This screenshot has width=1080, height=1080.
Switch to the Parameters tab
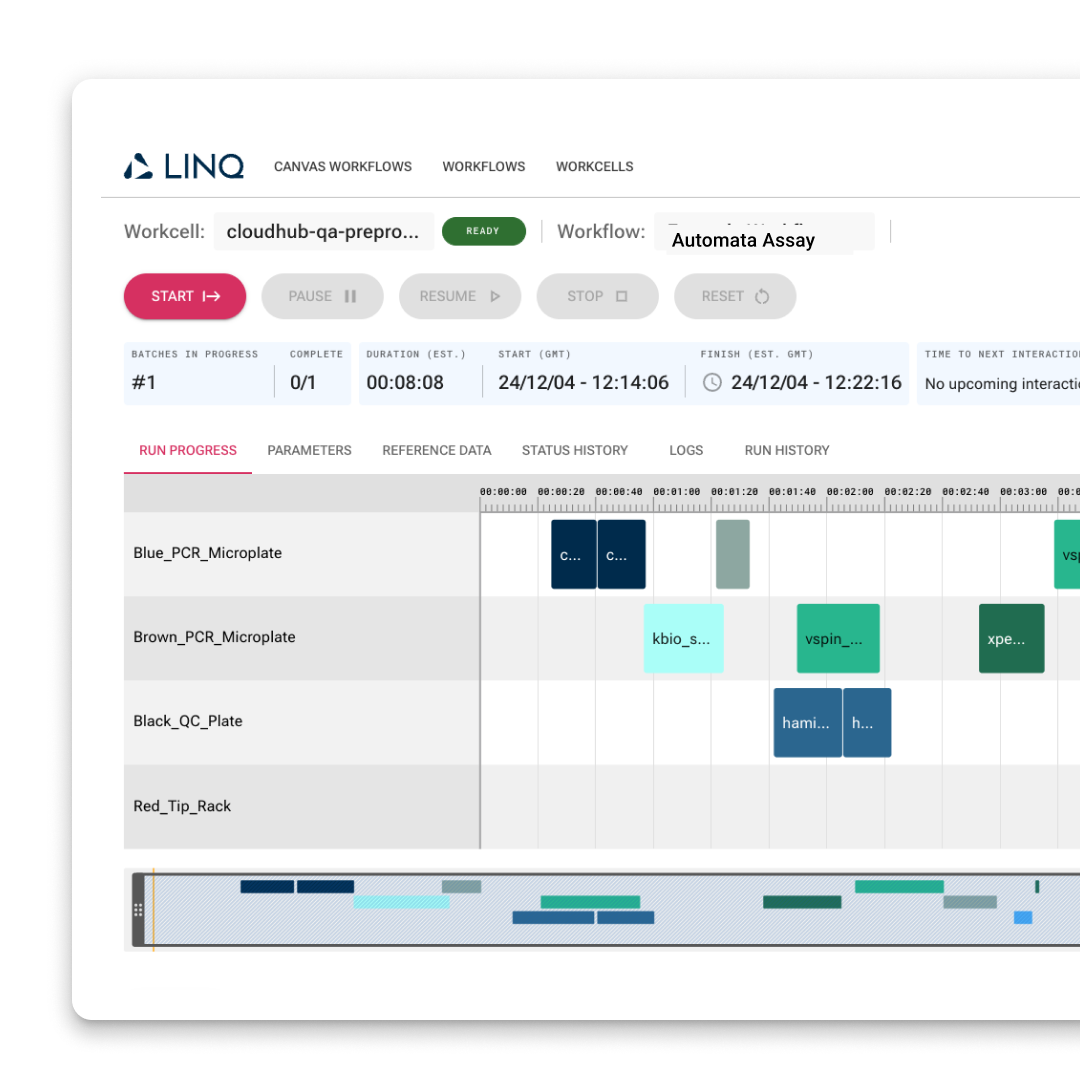[x=309, y=450]
